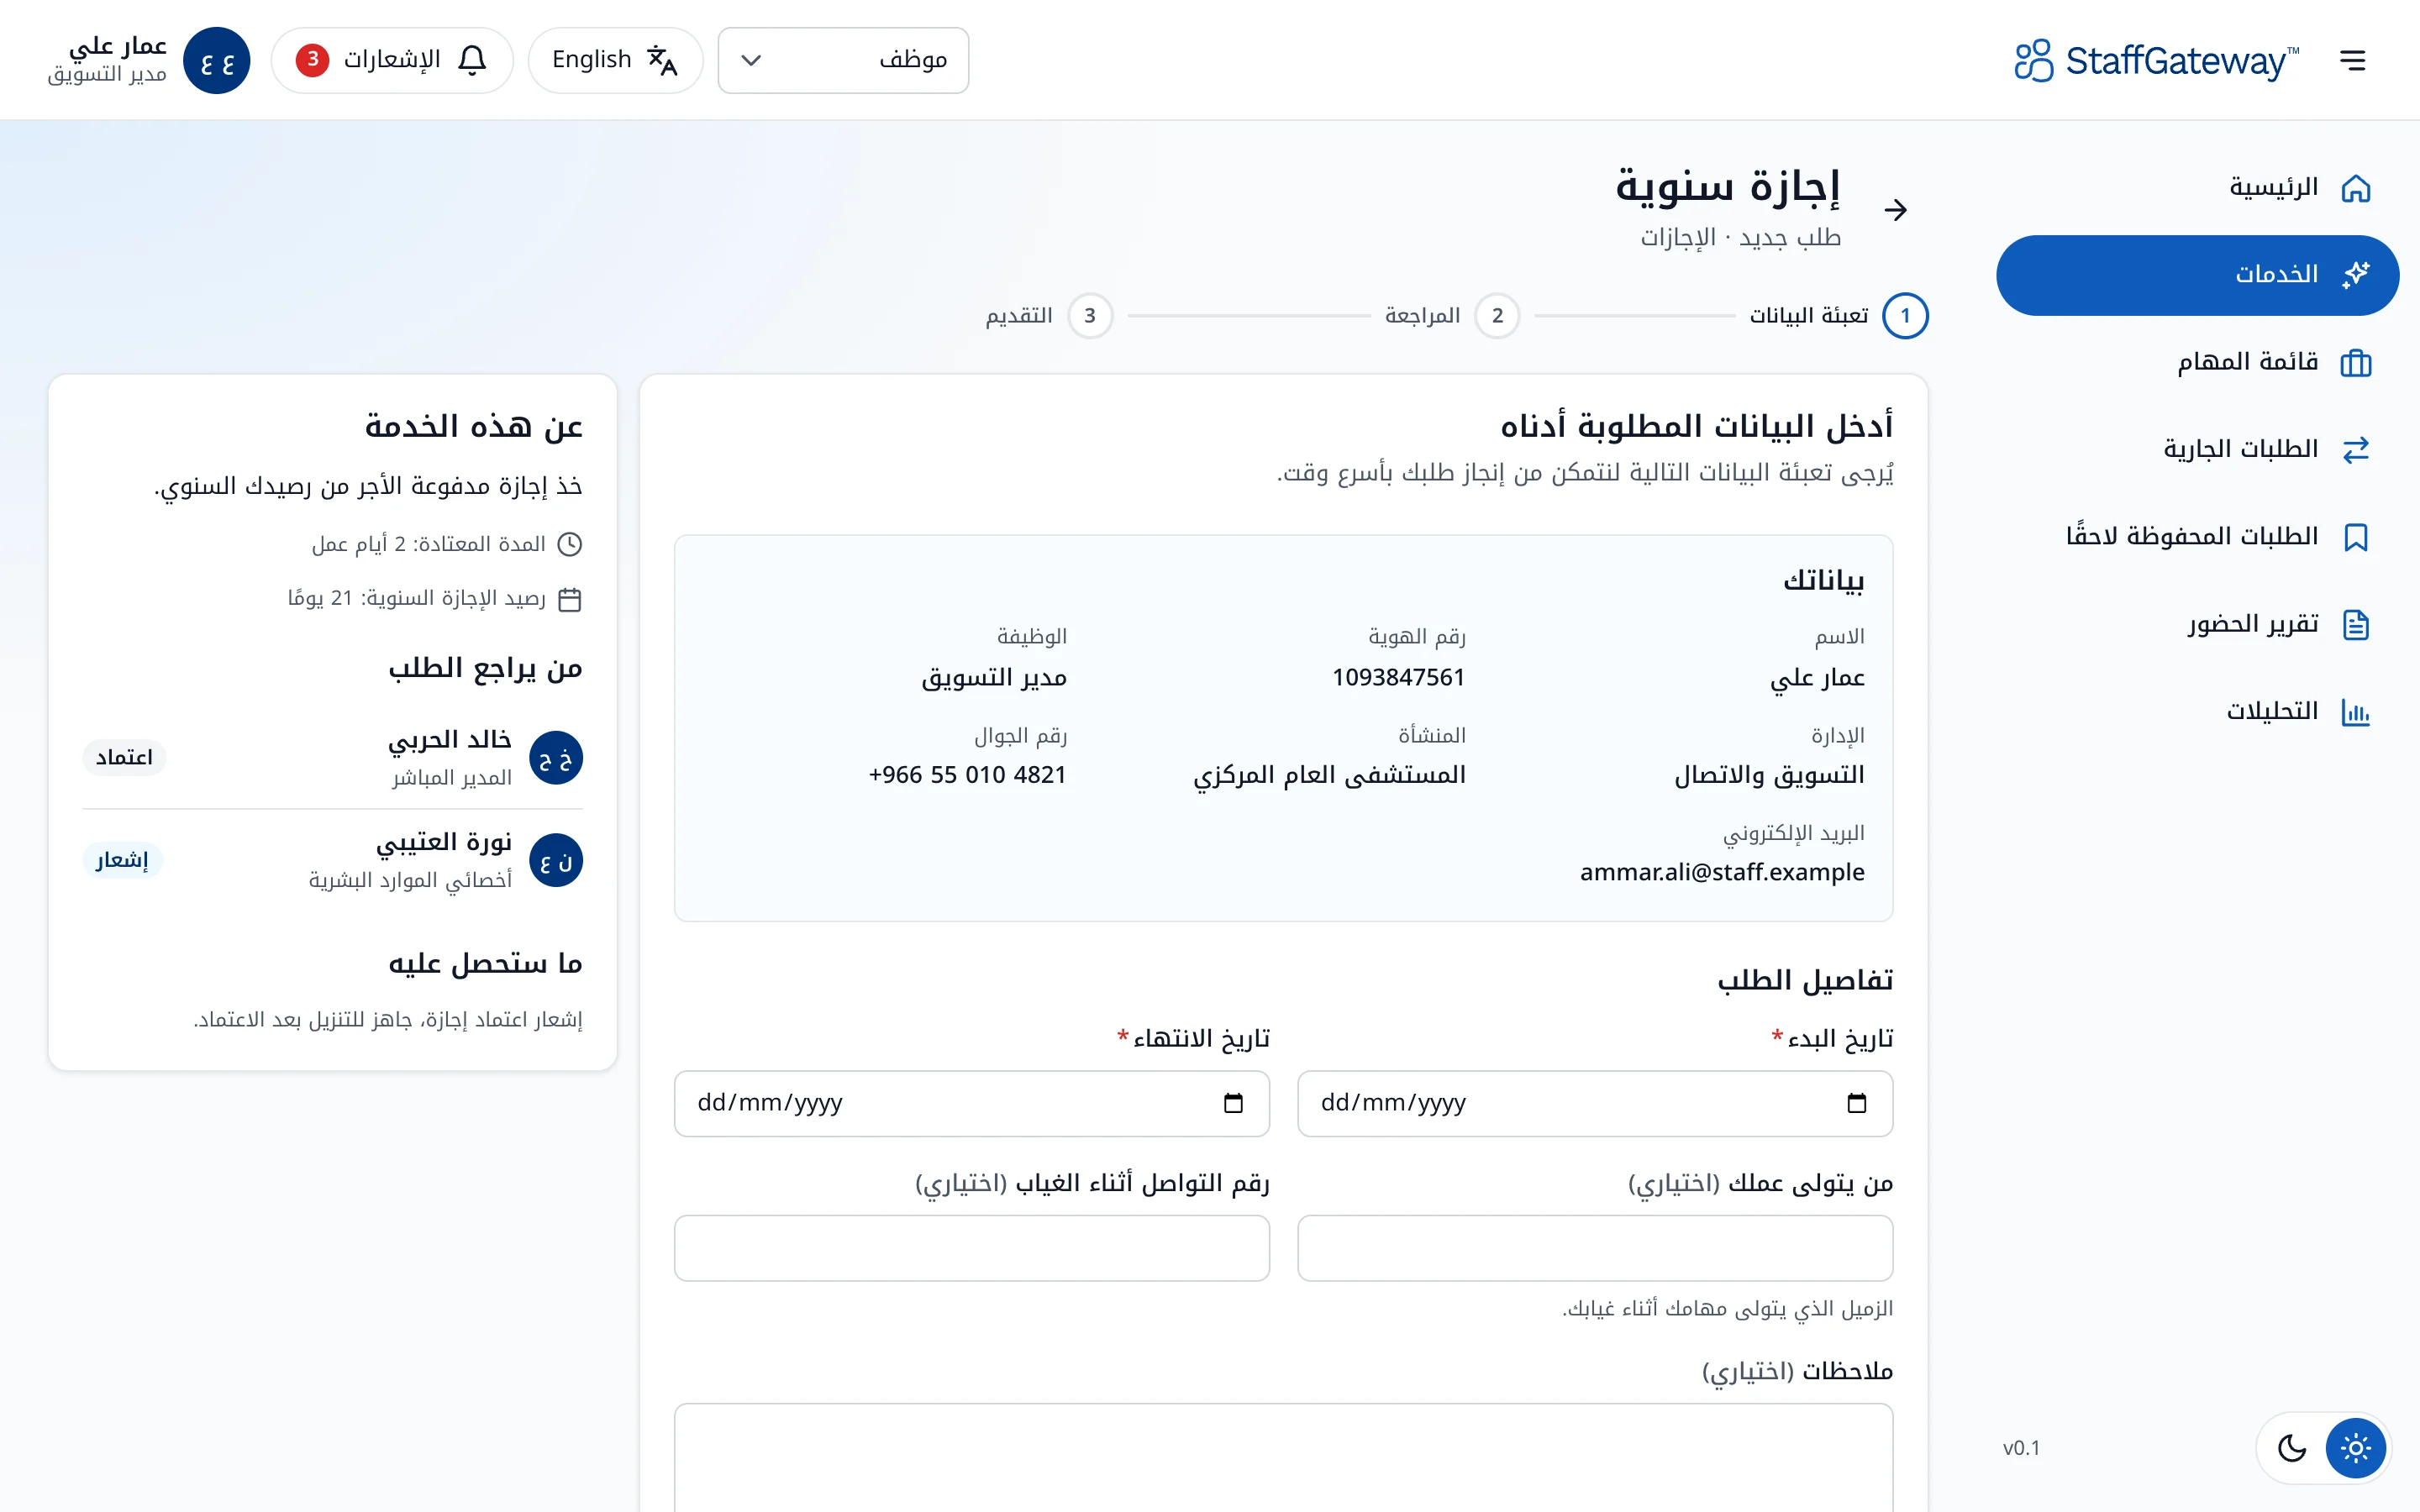Click the ملاحظات notes textarea
The height and width of the screenshot is (1512, 2420).
(x=1284, y=1457)
